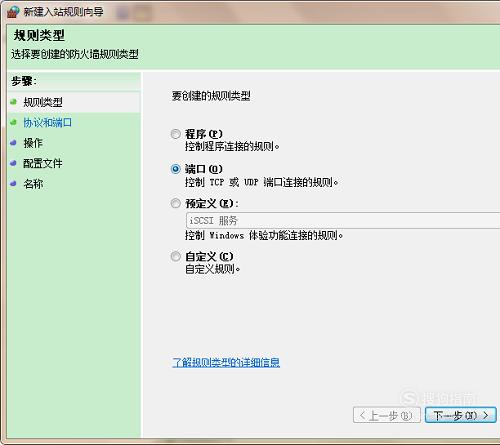Viewport: 500px width, 445px height.
Task: Select the 自定义(C) radio button
Action: (176, 256)
